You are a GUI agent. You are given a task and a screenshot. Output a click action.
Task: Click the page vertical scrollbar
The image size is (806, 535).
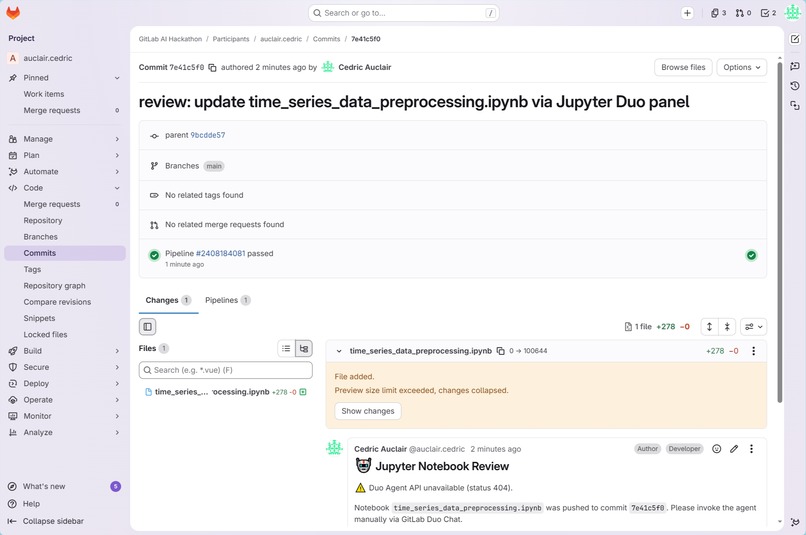click(x=780, y=232)
